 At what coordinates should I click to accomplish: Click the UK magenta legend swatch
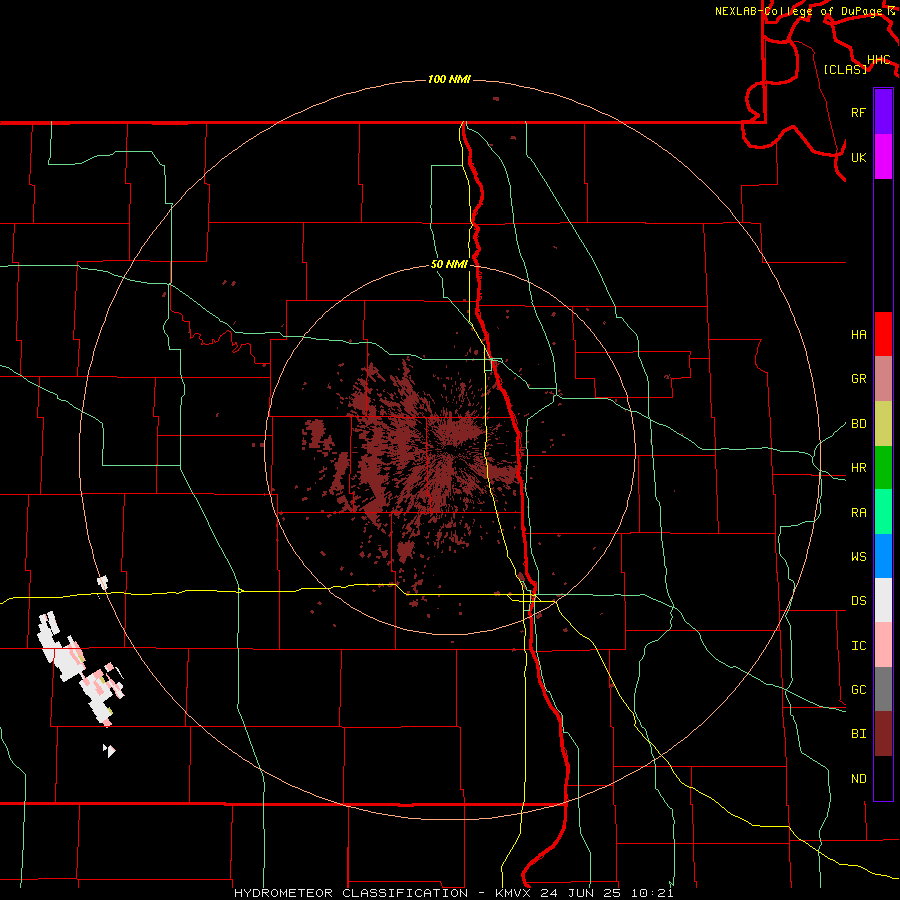click(x=883, y=157)
